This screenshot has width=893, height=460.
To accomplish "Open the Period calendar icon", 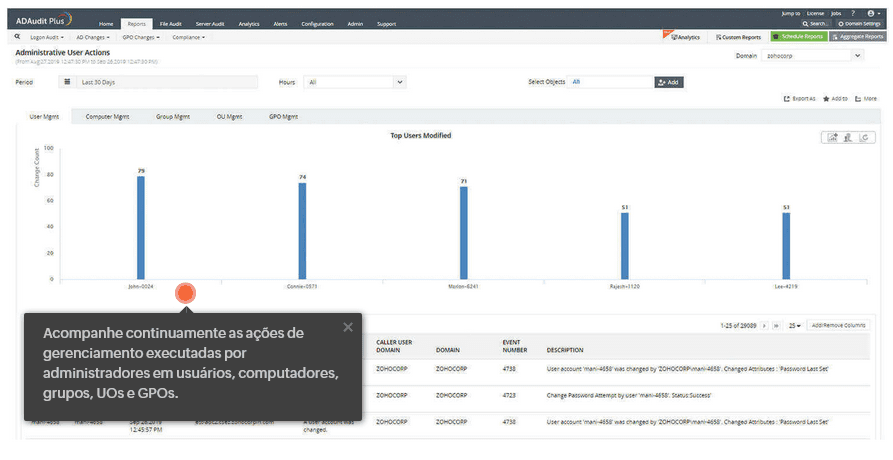I will tap(67, 82).
